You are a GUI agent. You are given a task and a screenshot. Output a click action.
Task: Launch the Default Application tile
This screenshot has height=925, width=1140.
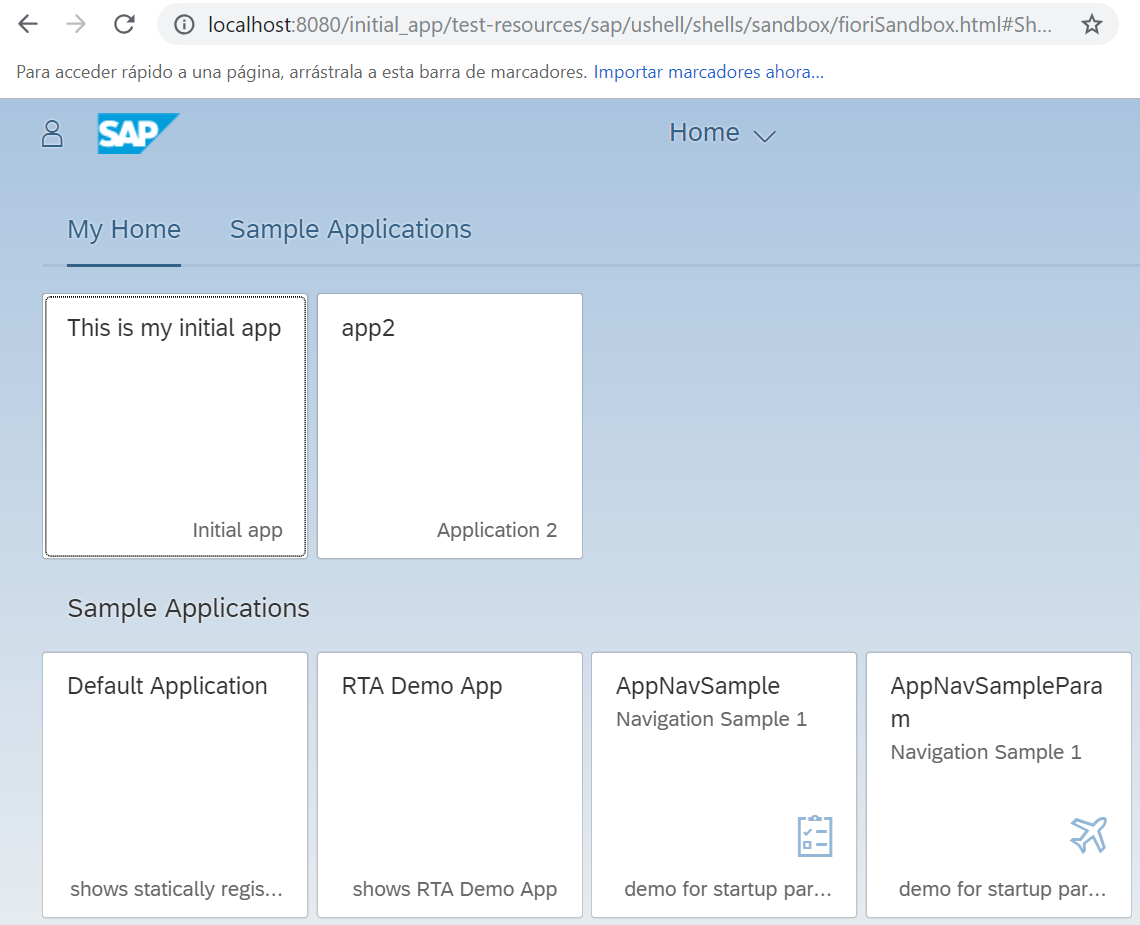click(175, 785)
